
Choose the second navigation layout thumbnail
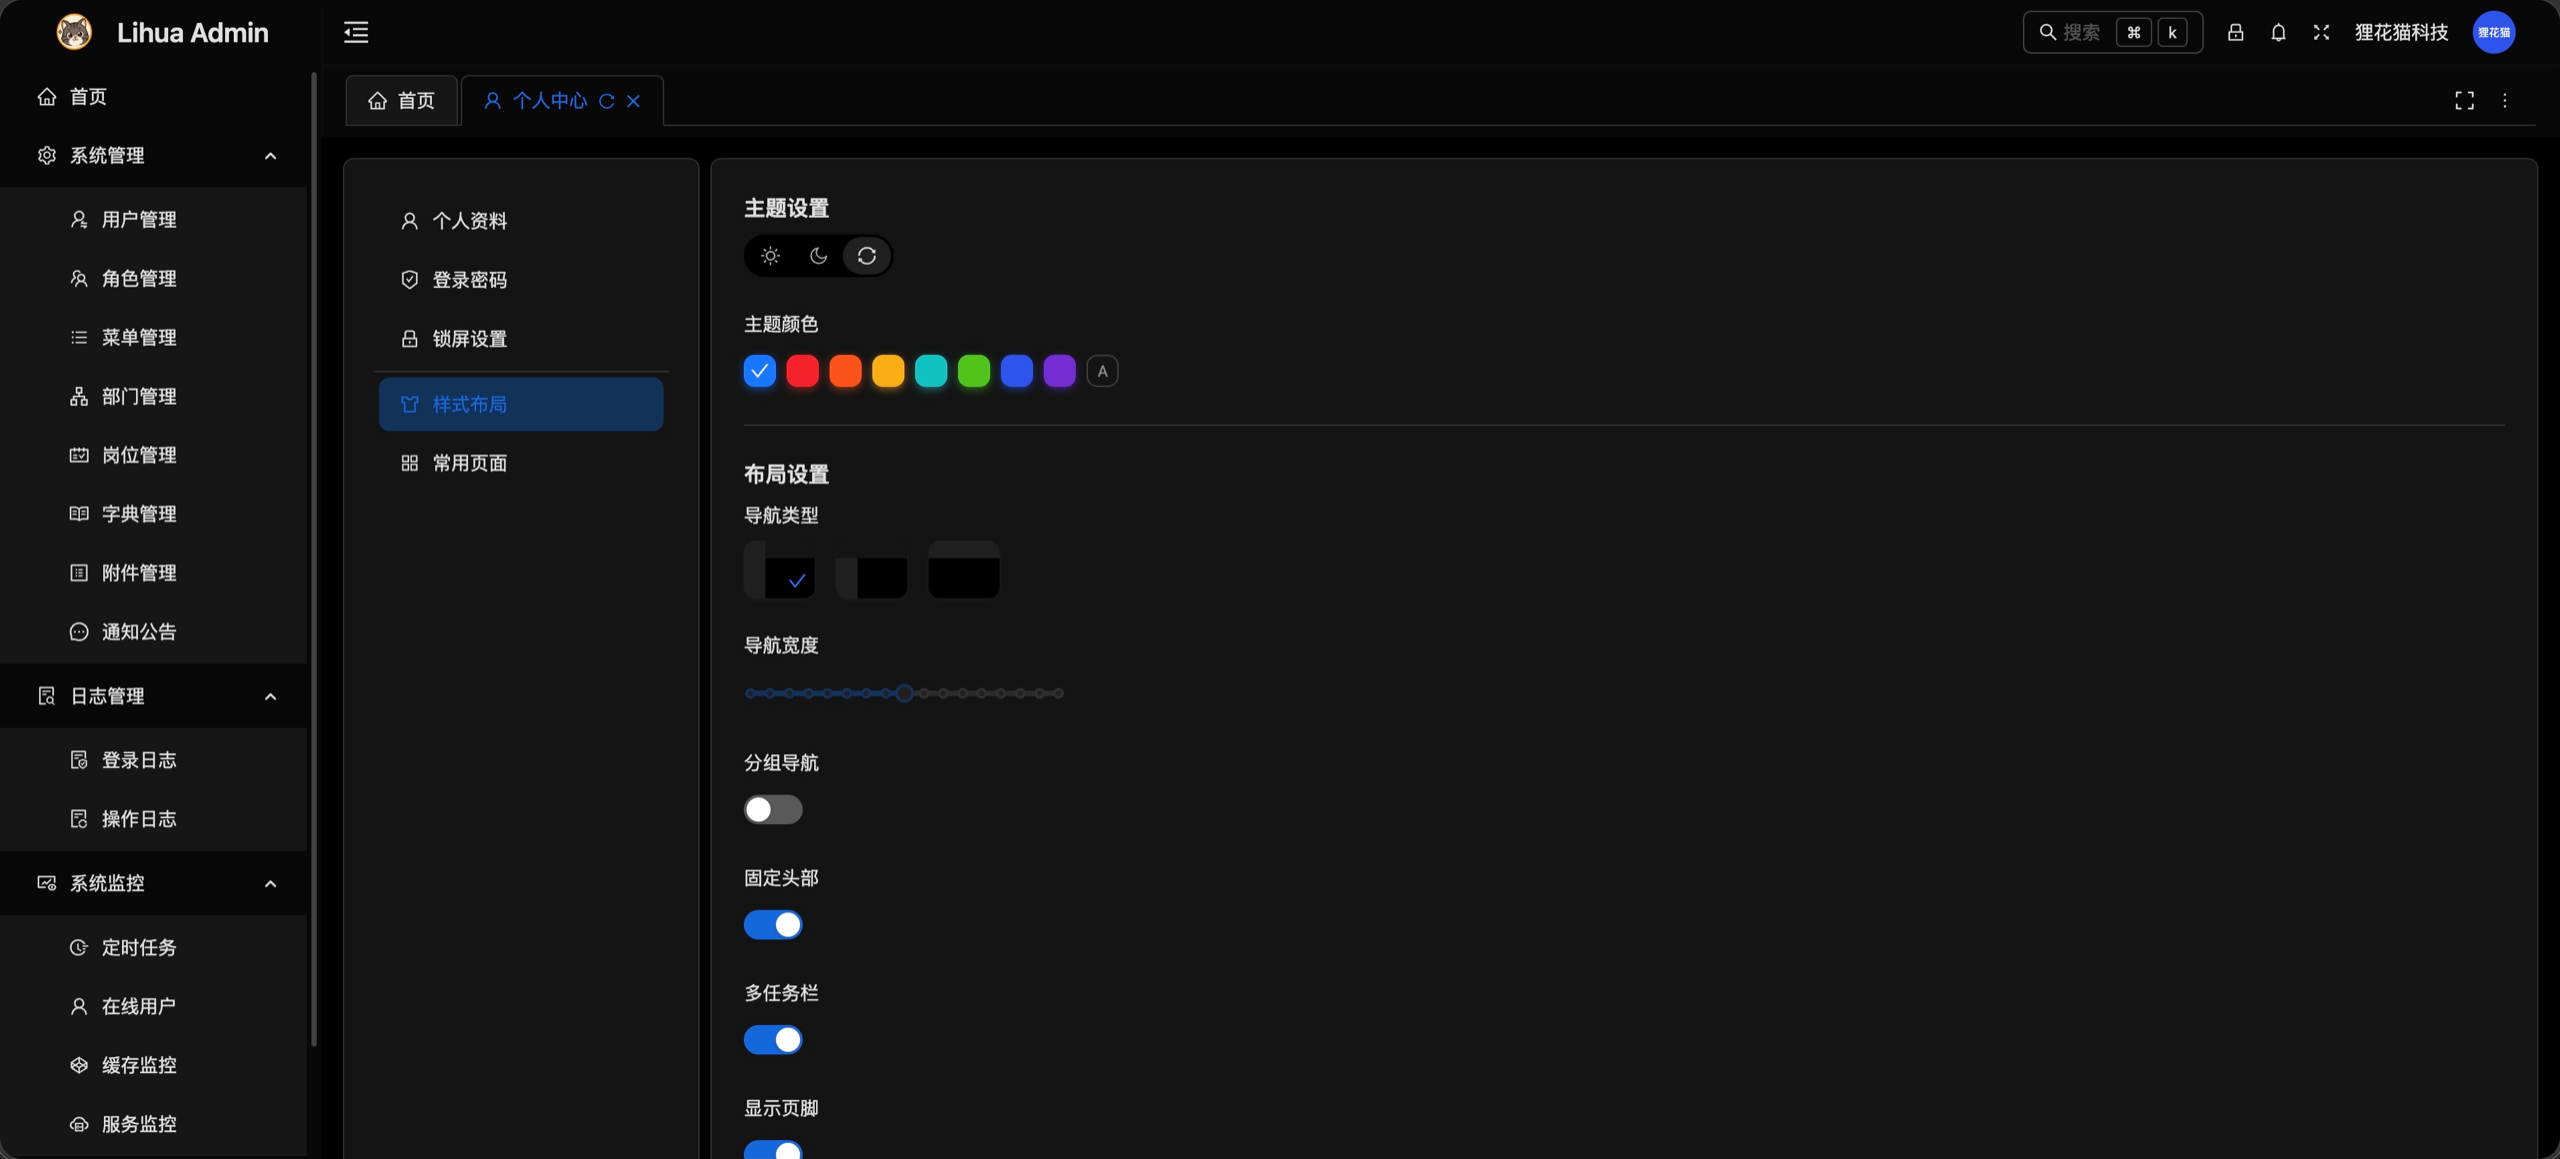871,570
